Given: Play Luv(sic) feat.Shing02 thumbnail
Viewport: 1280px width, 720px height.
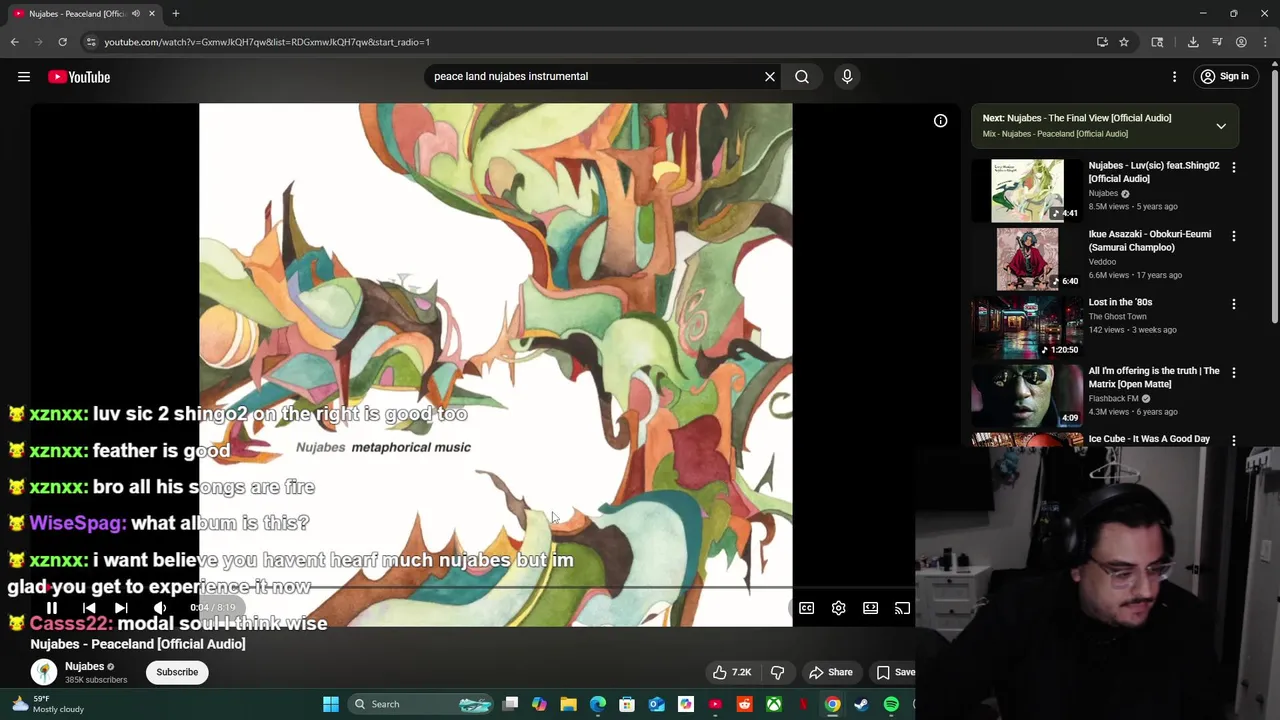Looking at the screenshot, I should pos(1027,190).
